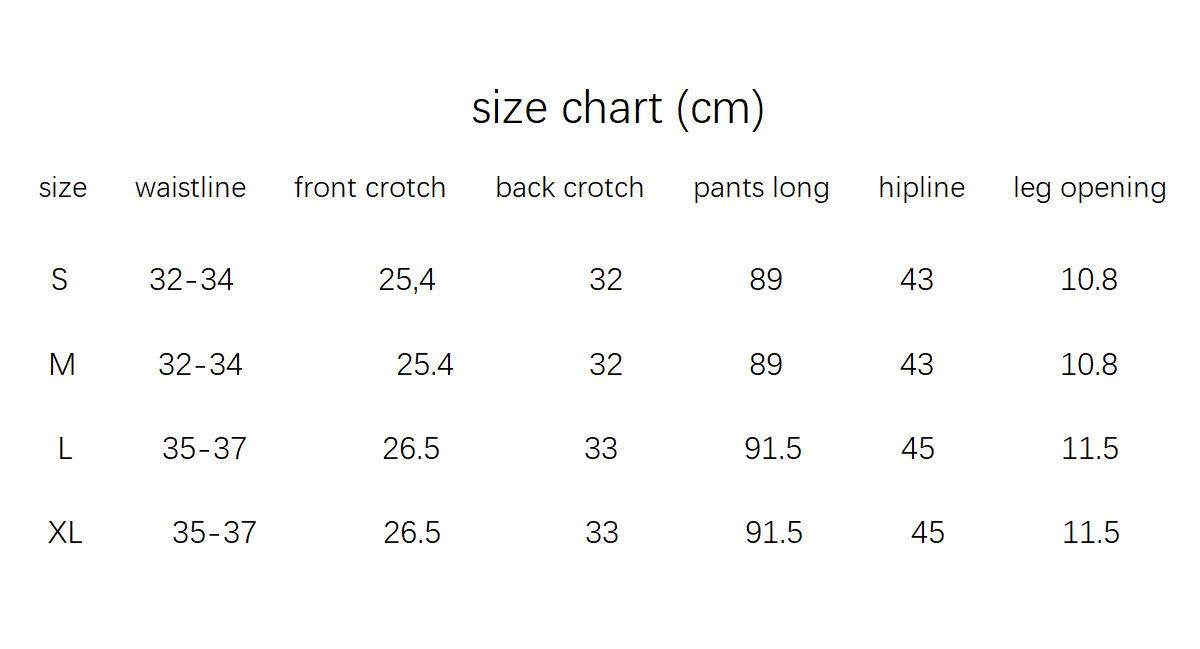1200x649 pixels.
Task: Click the 'hipline' column header
Action: click(x=921, y=188)
